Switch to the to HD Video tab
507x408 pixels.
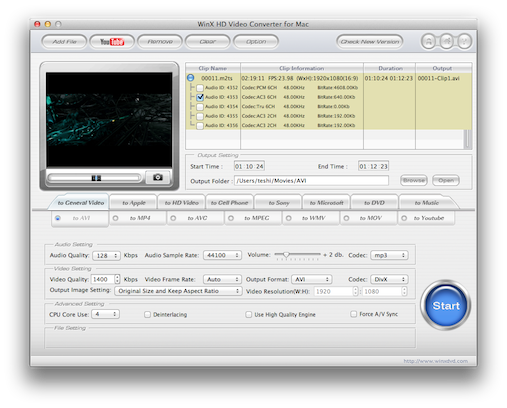182,203
